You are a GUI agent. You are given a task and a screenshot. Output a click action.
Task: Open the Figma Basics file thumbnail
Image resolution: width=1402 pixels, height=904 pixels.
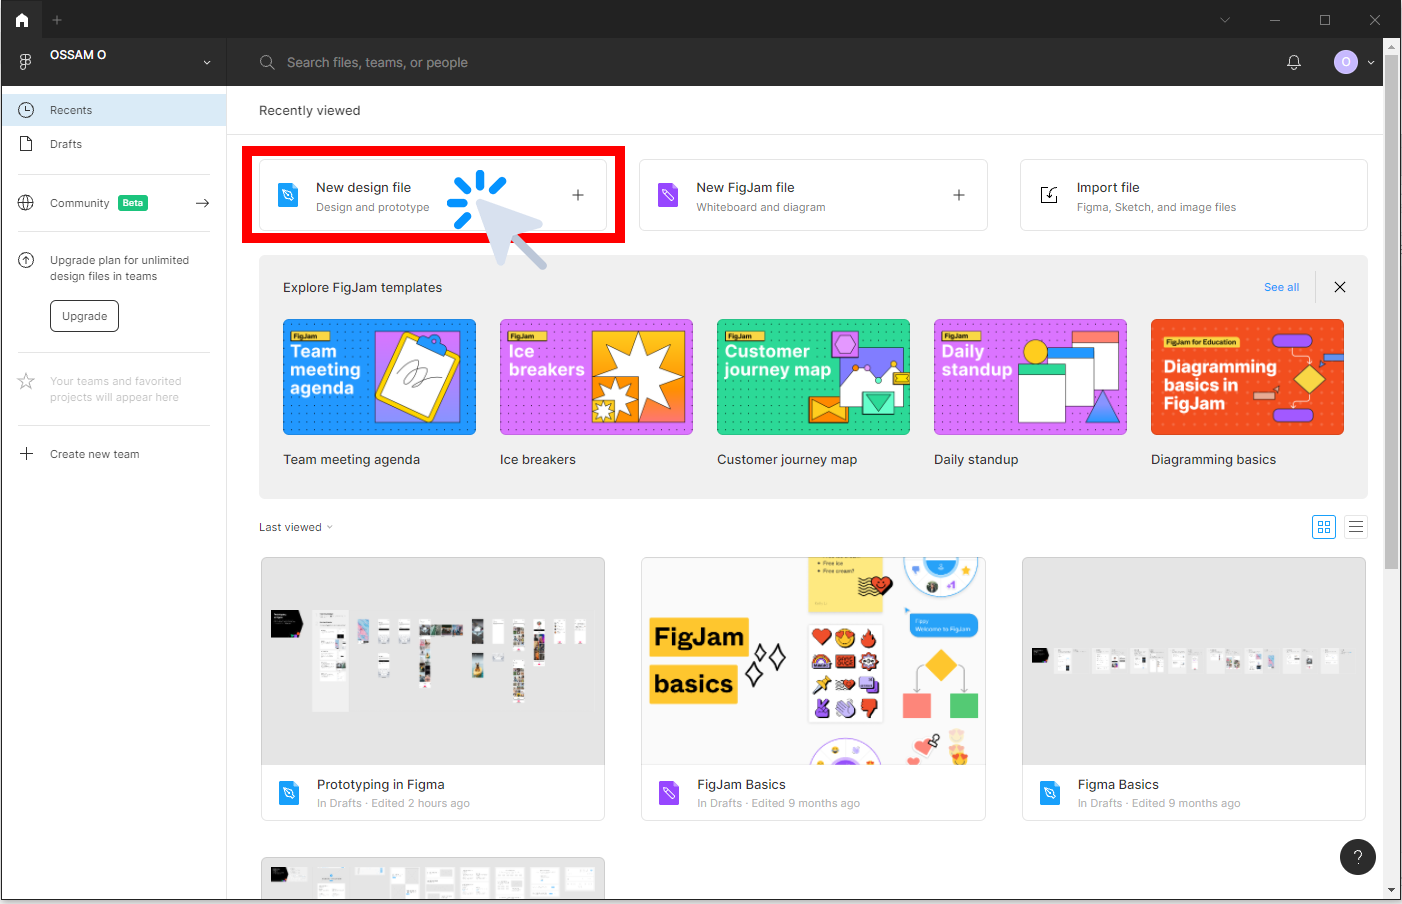[x=1194, y=661]
